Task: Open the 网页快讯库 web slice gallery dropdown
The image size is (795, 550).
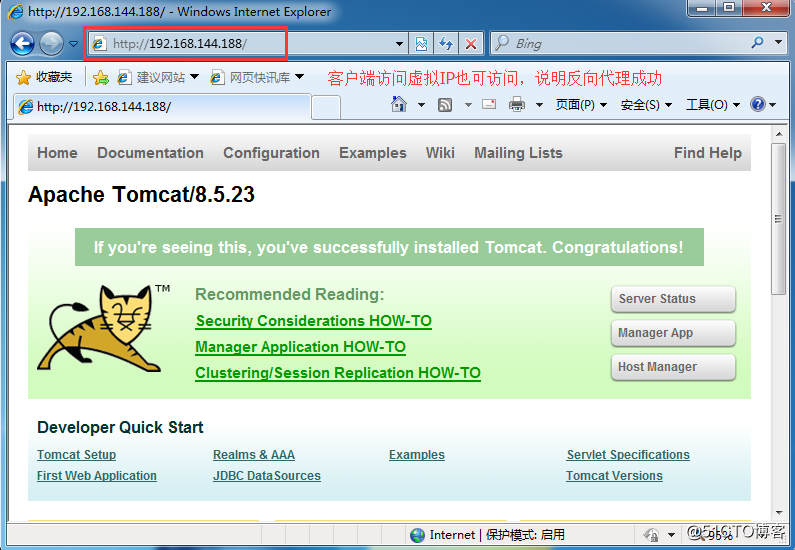Action: pyautogui.click(x=258, y=78)
